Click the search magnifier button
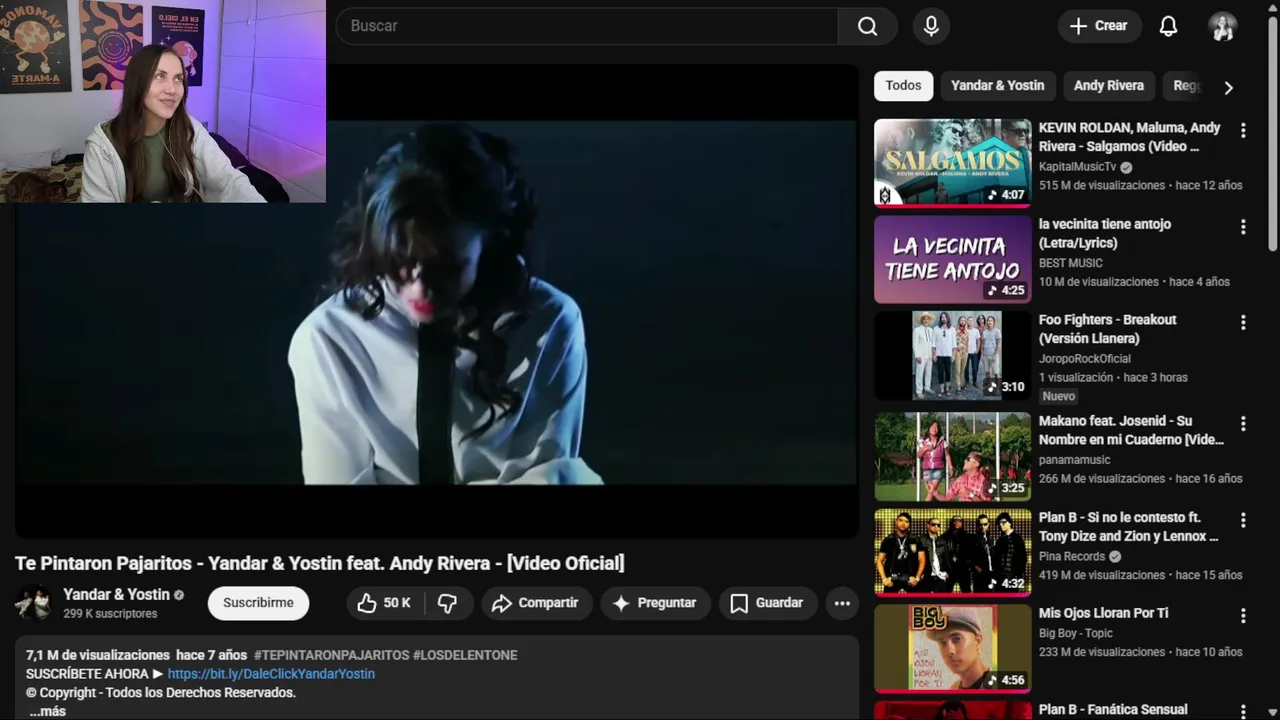 click(867, 26)
